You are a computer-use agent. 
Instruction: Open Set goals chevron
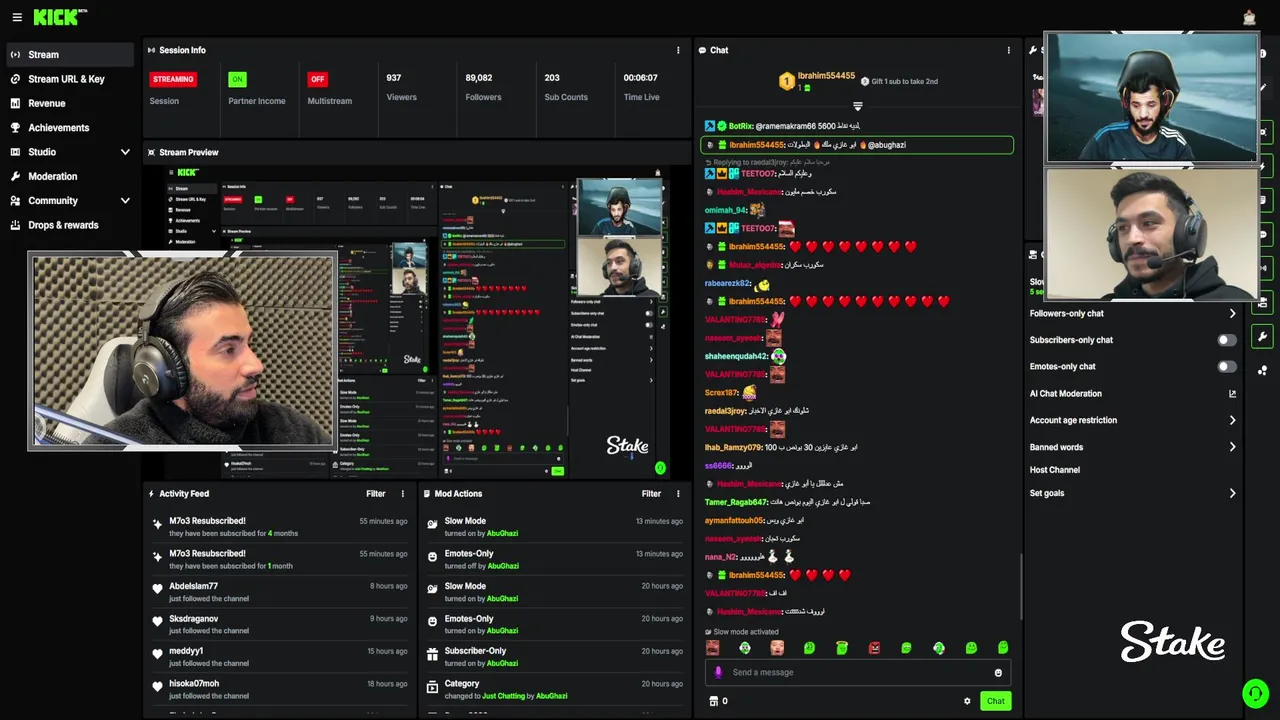coord(1232,493)
